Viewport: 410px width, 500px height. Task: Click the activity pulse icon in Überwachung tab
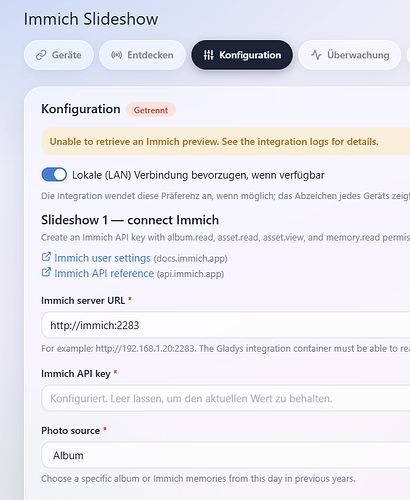(x=316, y=55)
